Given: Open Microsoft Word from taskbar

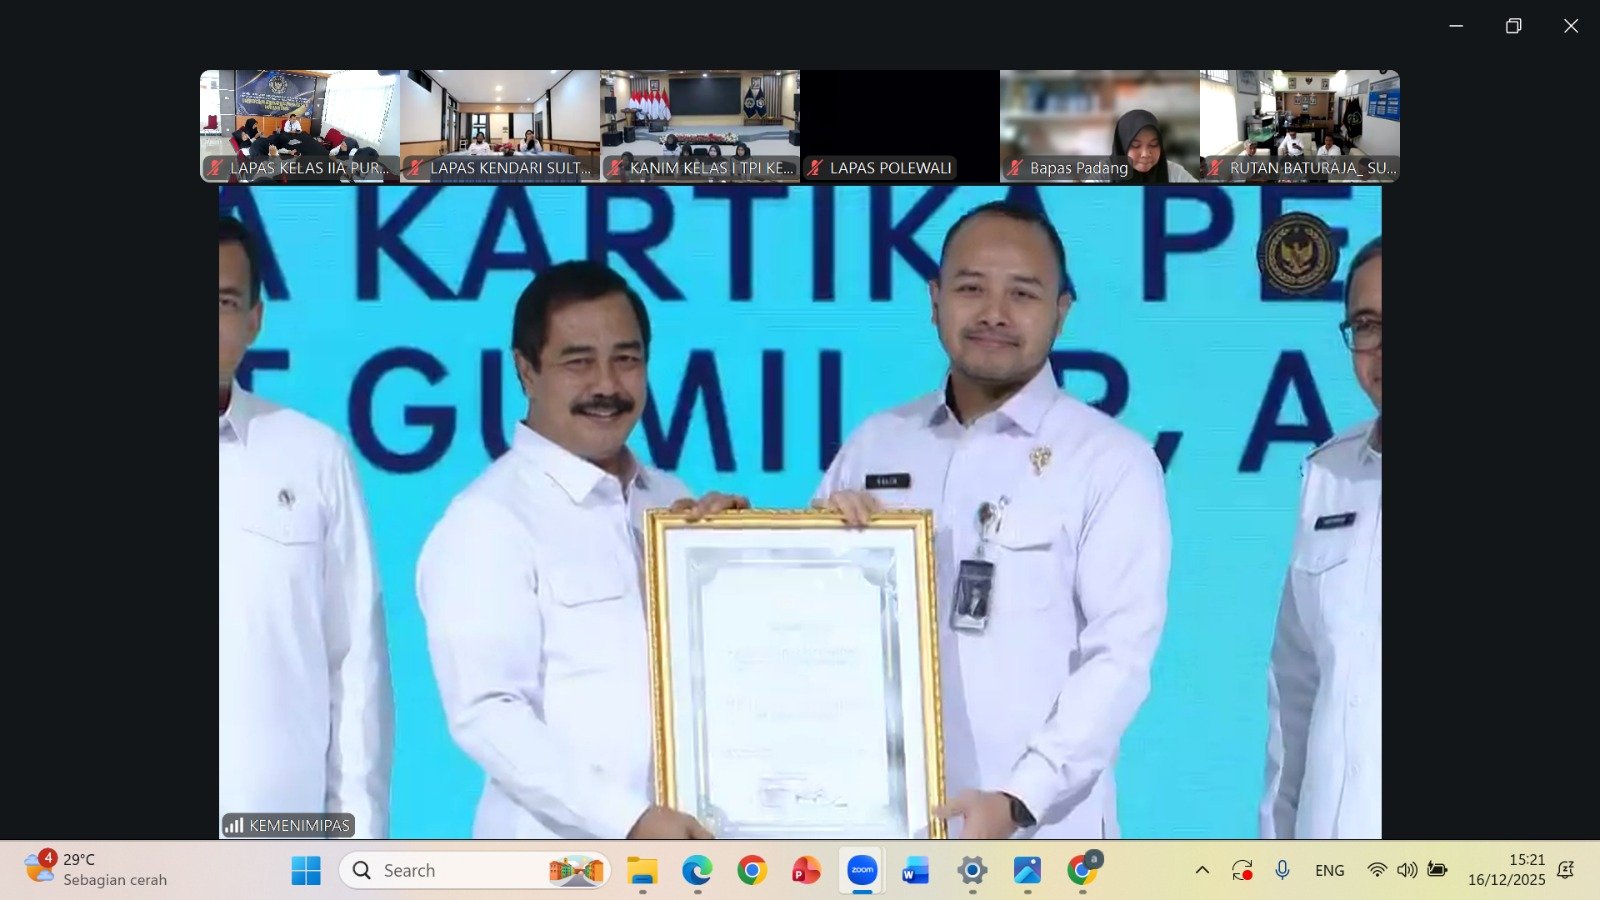Looking at the screenshot, I should pyautogui.click(x=916, y=870).
